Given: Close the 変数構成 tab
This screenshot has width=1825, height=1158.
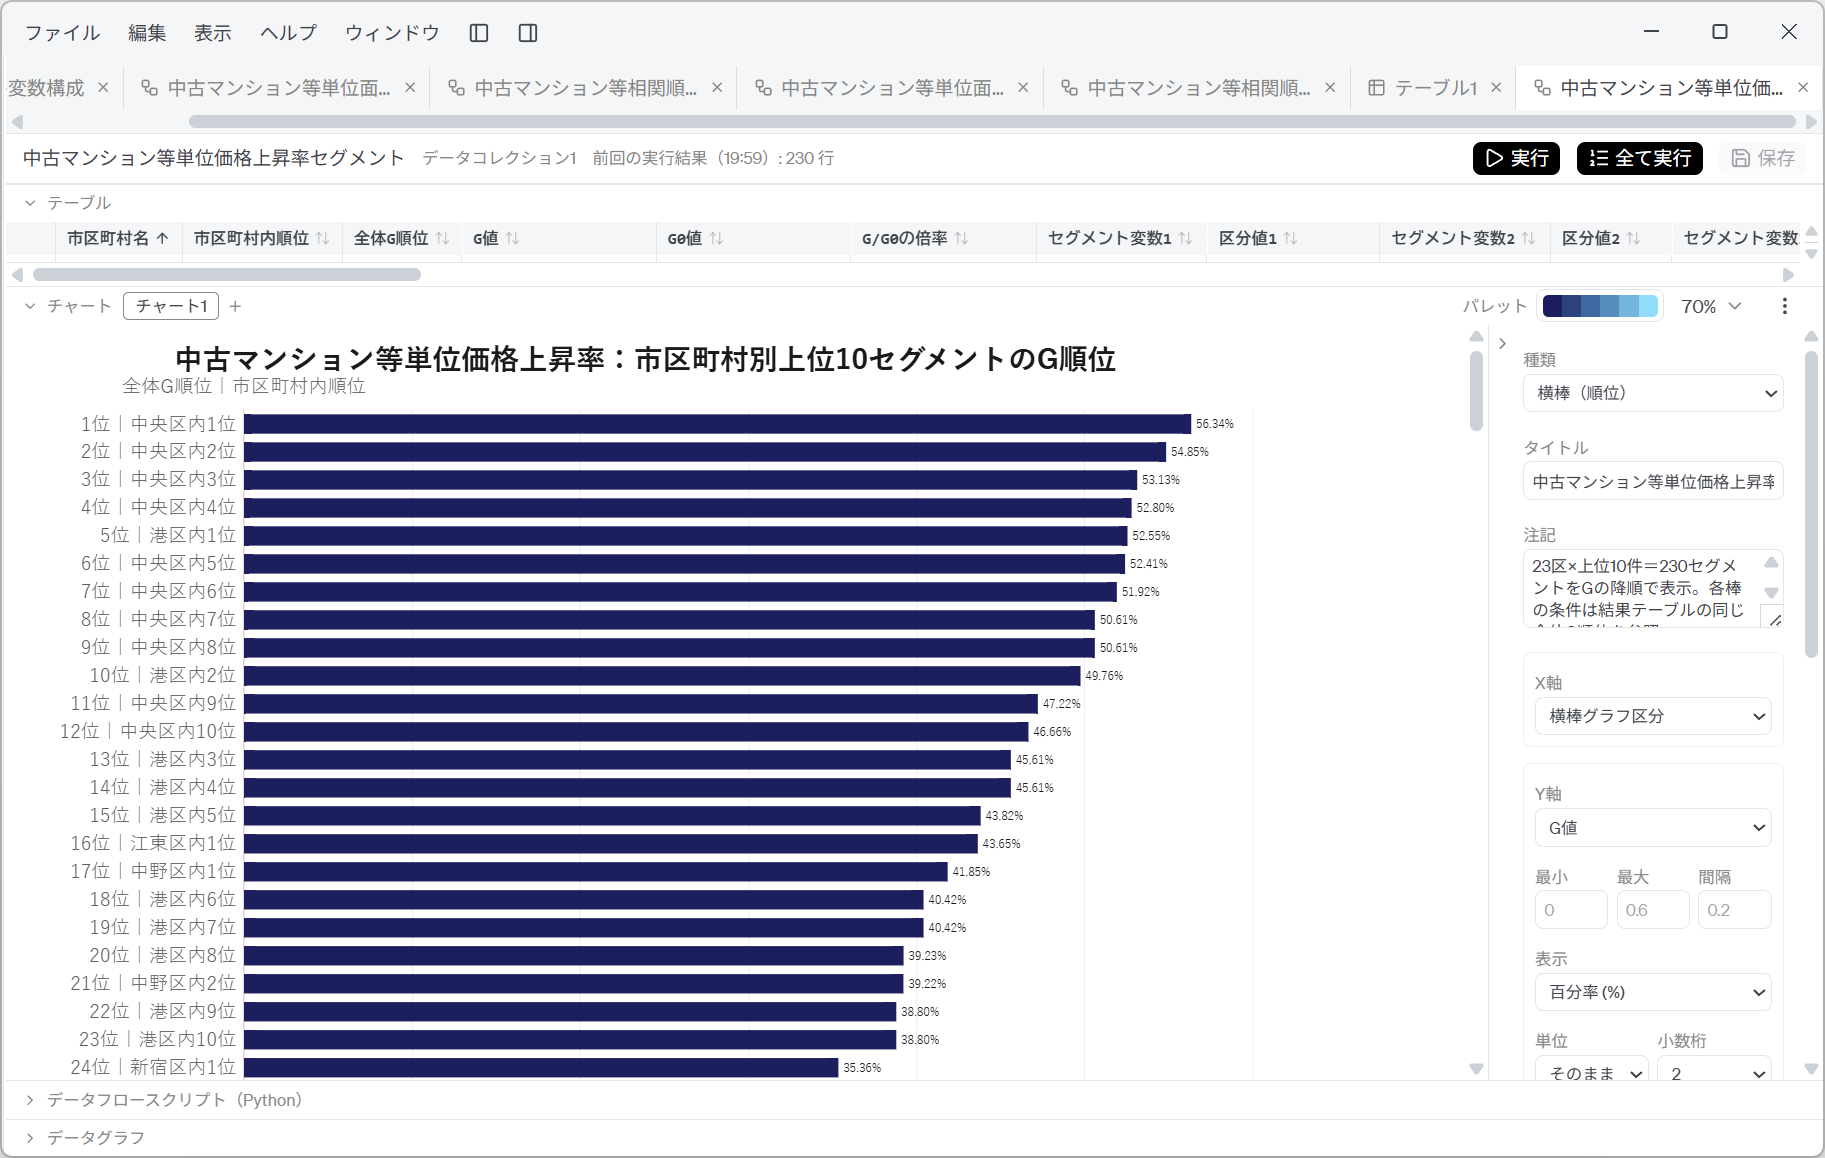Looking at the screenshot, I should (x=103, y=88).
